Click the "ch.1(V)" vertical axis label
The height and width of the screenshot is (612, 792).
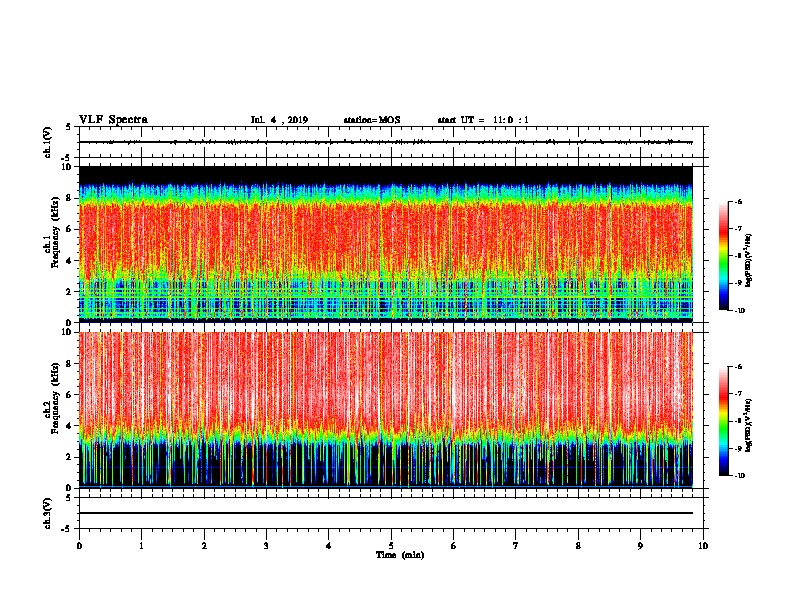pyautogui.click(x=47, y=142)
